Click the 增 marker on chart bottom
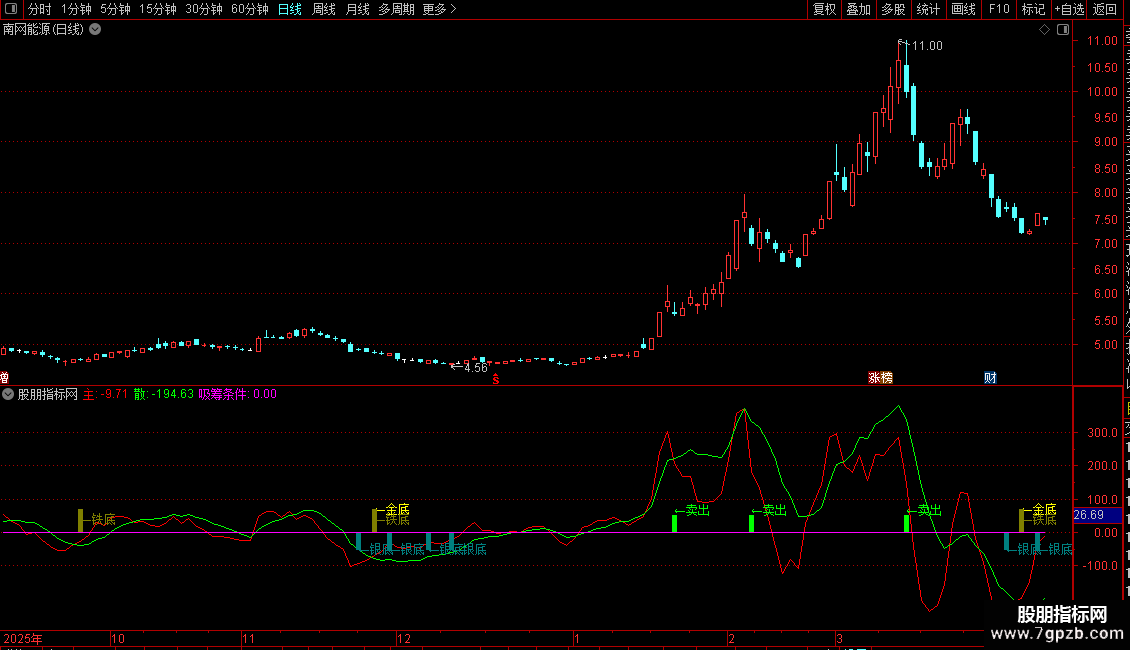The width and height of the screenshot is (1130, 650). [x=4, y=378]
